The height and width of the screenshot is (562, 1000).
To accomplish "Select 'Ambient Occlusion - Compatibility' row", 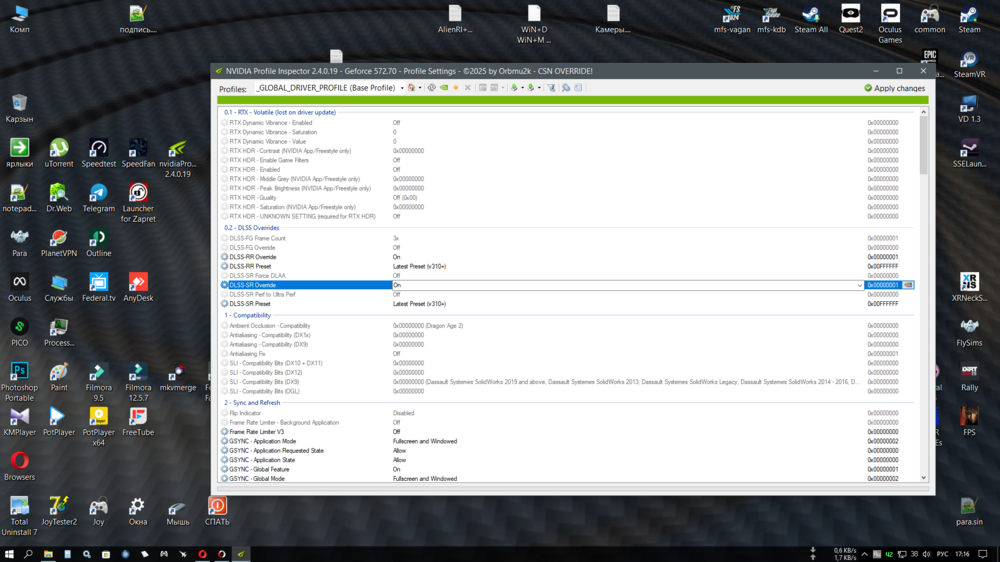I will [x=568, y=325].
